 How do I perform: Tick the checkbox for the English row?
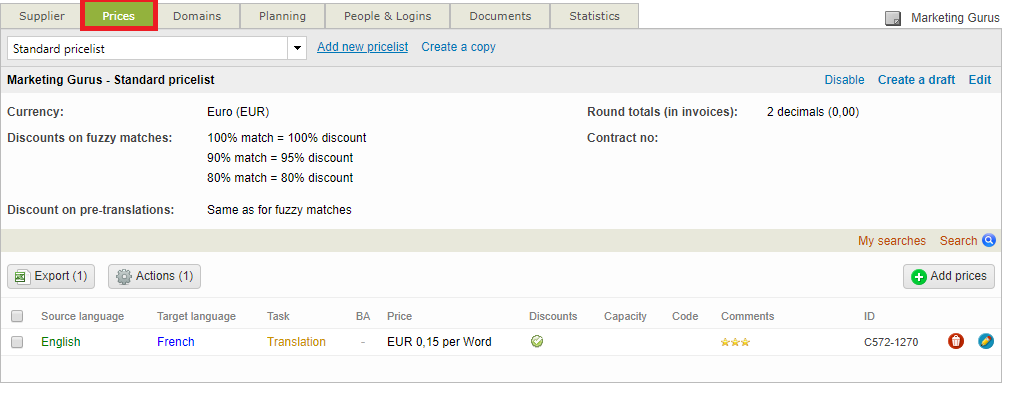[17, 342]
